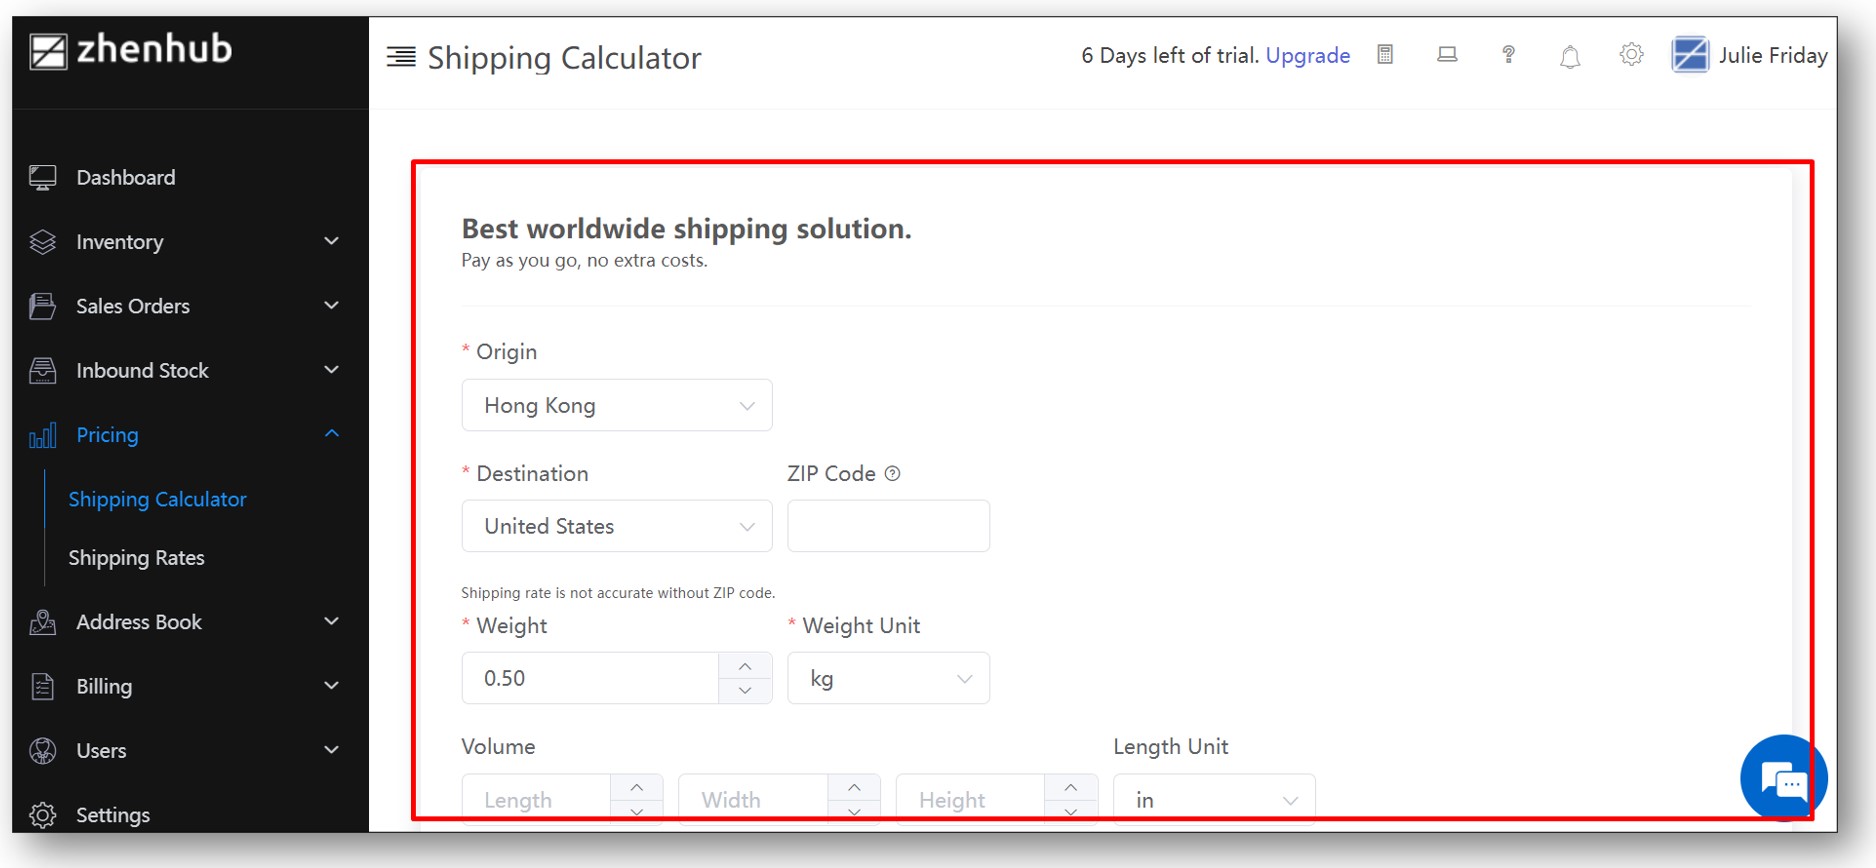Click the Width volume input field
The image size is (1876, 868).
753,799
